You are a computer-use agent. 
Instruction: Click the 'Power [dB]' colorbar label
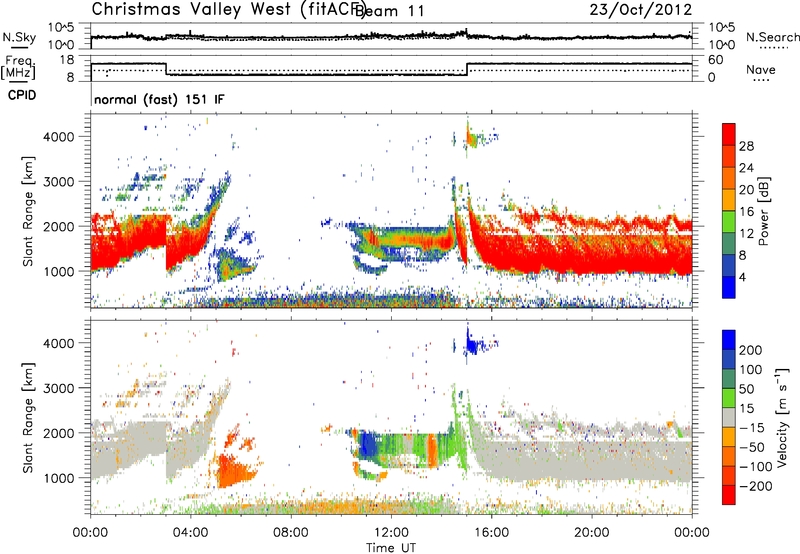(763, 211)
